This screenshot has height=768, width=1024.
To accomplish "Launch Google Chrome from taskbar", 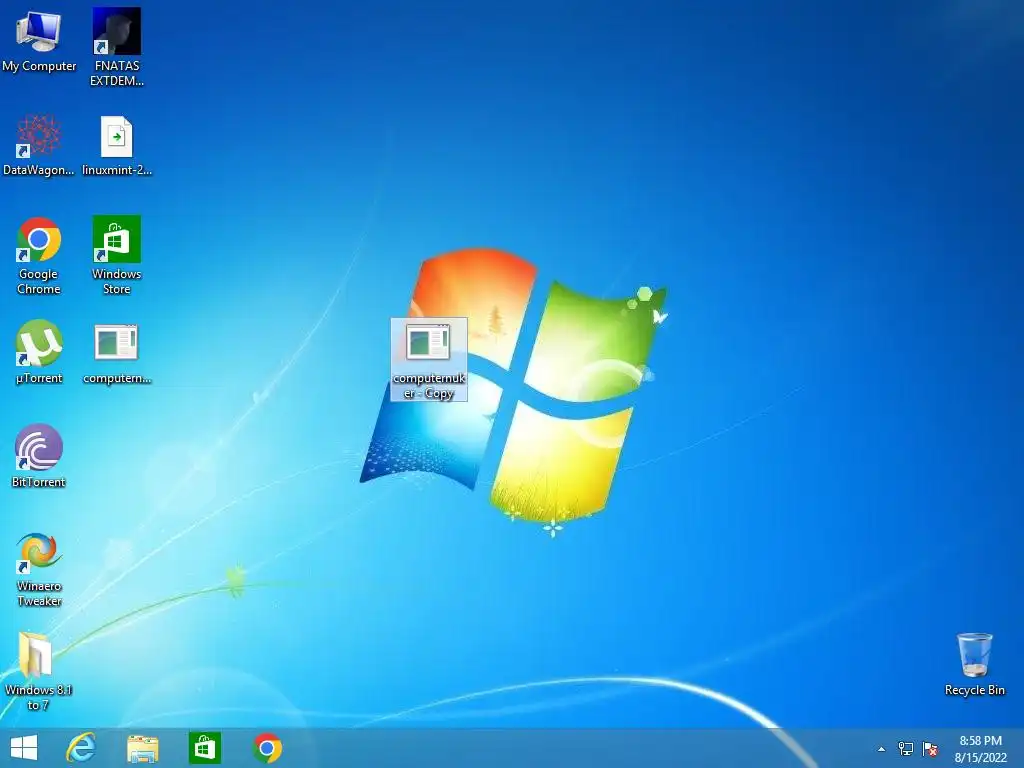I will coord(268,748).
